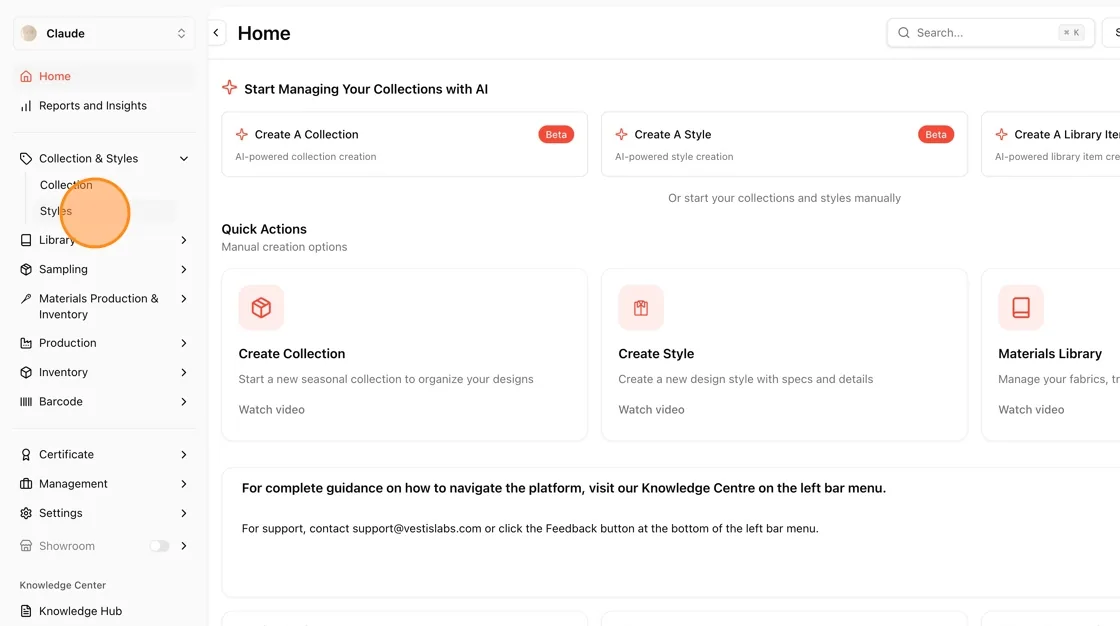
Task: Open the Sampling menu item
Action: tap(104, 269)
